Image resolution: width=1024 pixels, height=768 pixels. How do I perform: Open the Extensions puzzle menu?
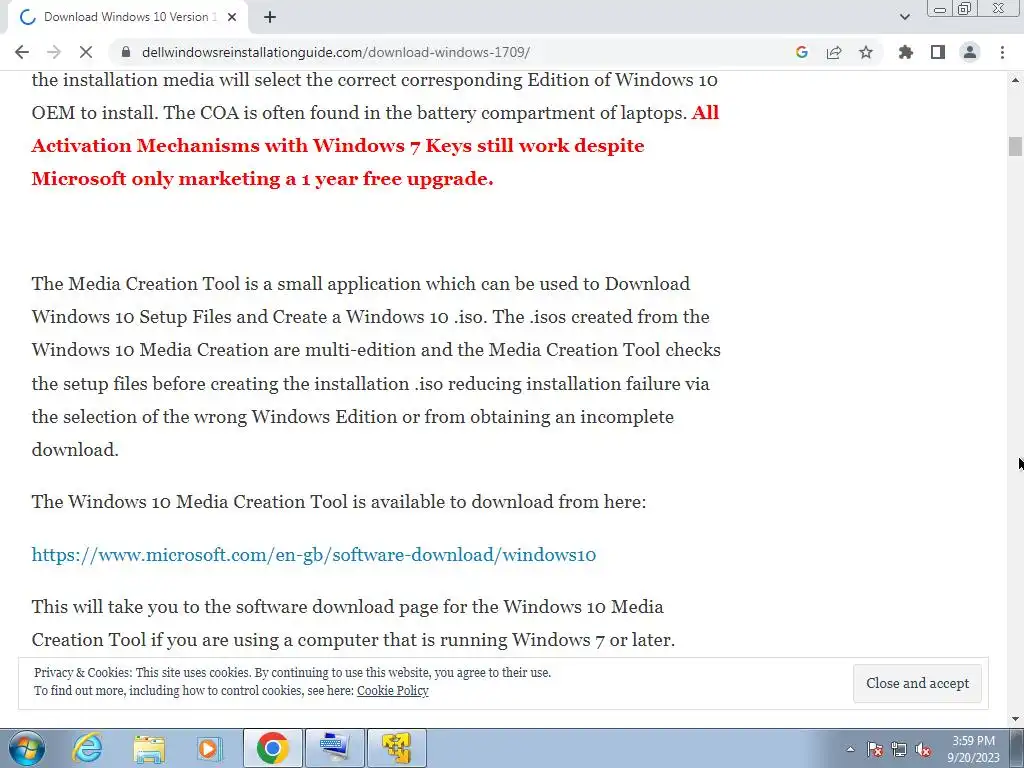(x=906, y=52)
